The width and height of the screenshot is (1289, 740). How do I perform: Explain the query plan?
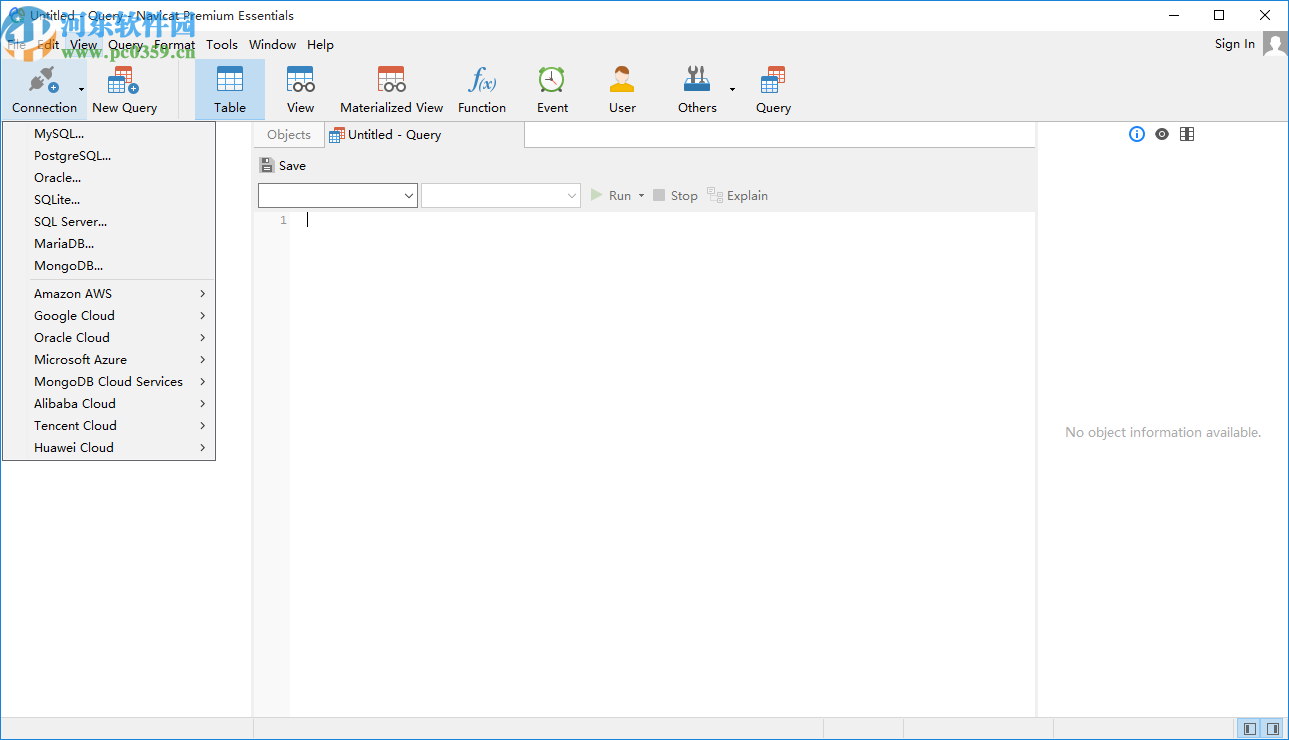pos(738,196)
